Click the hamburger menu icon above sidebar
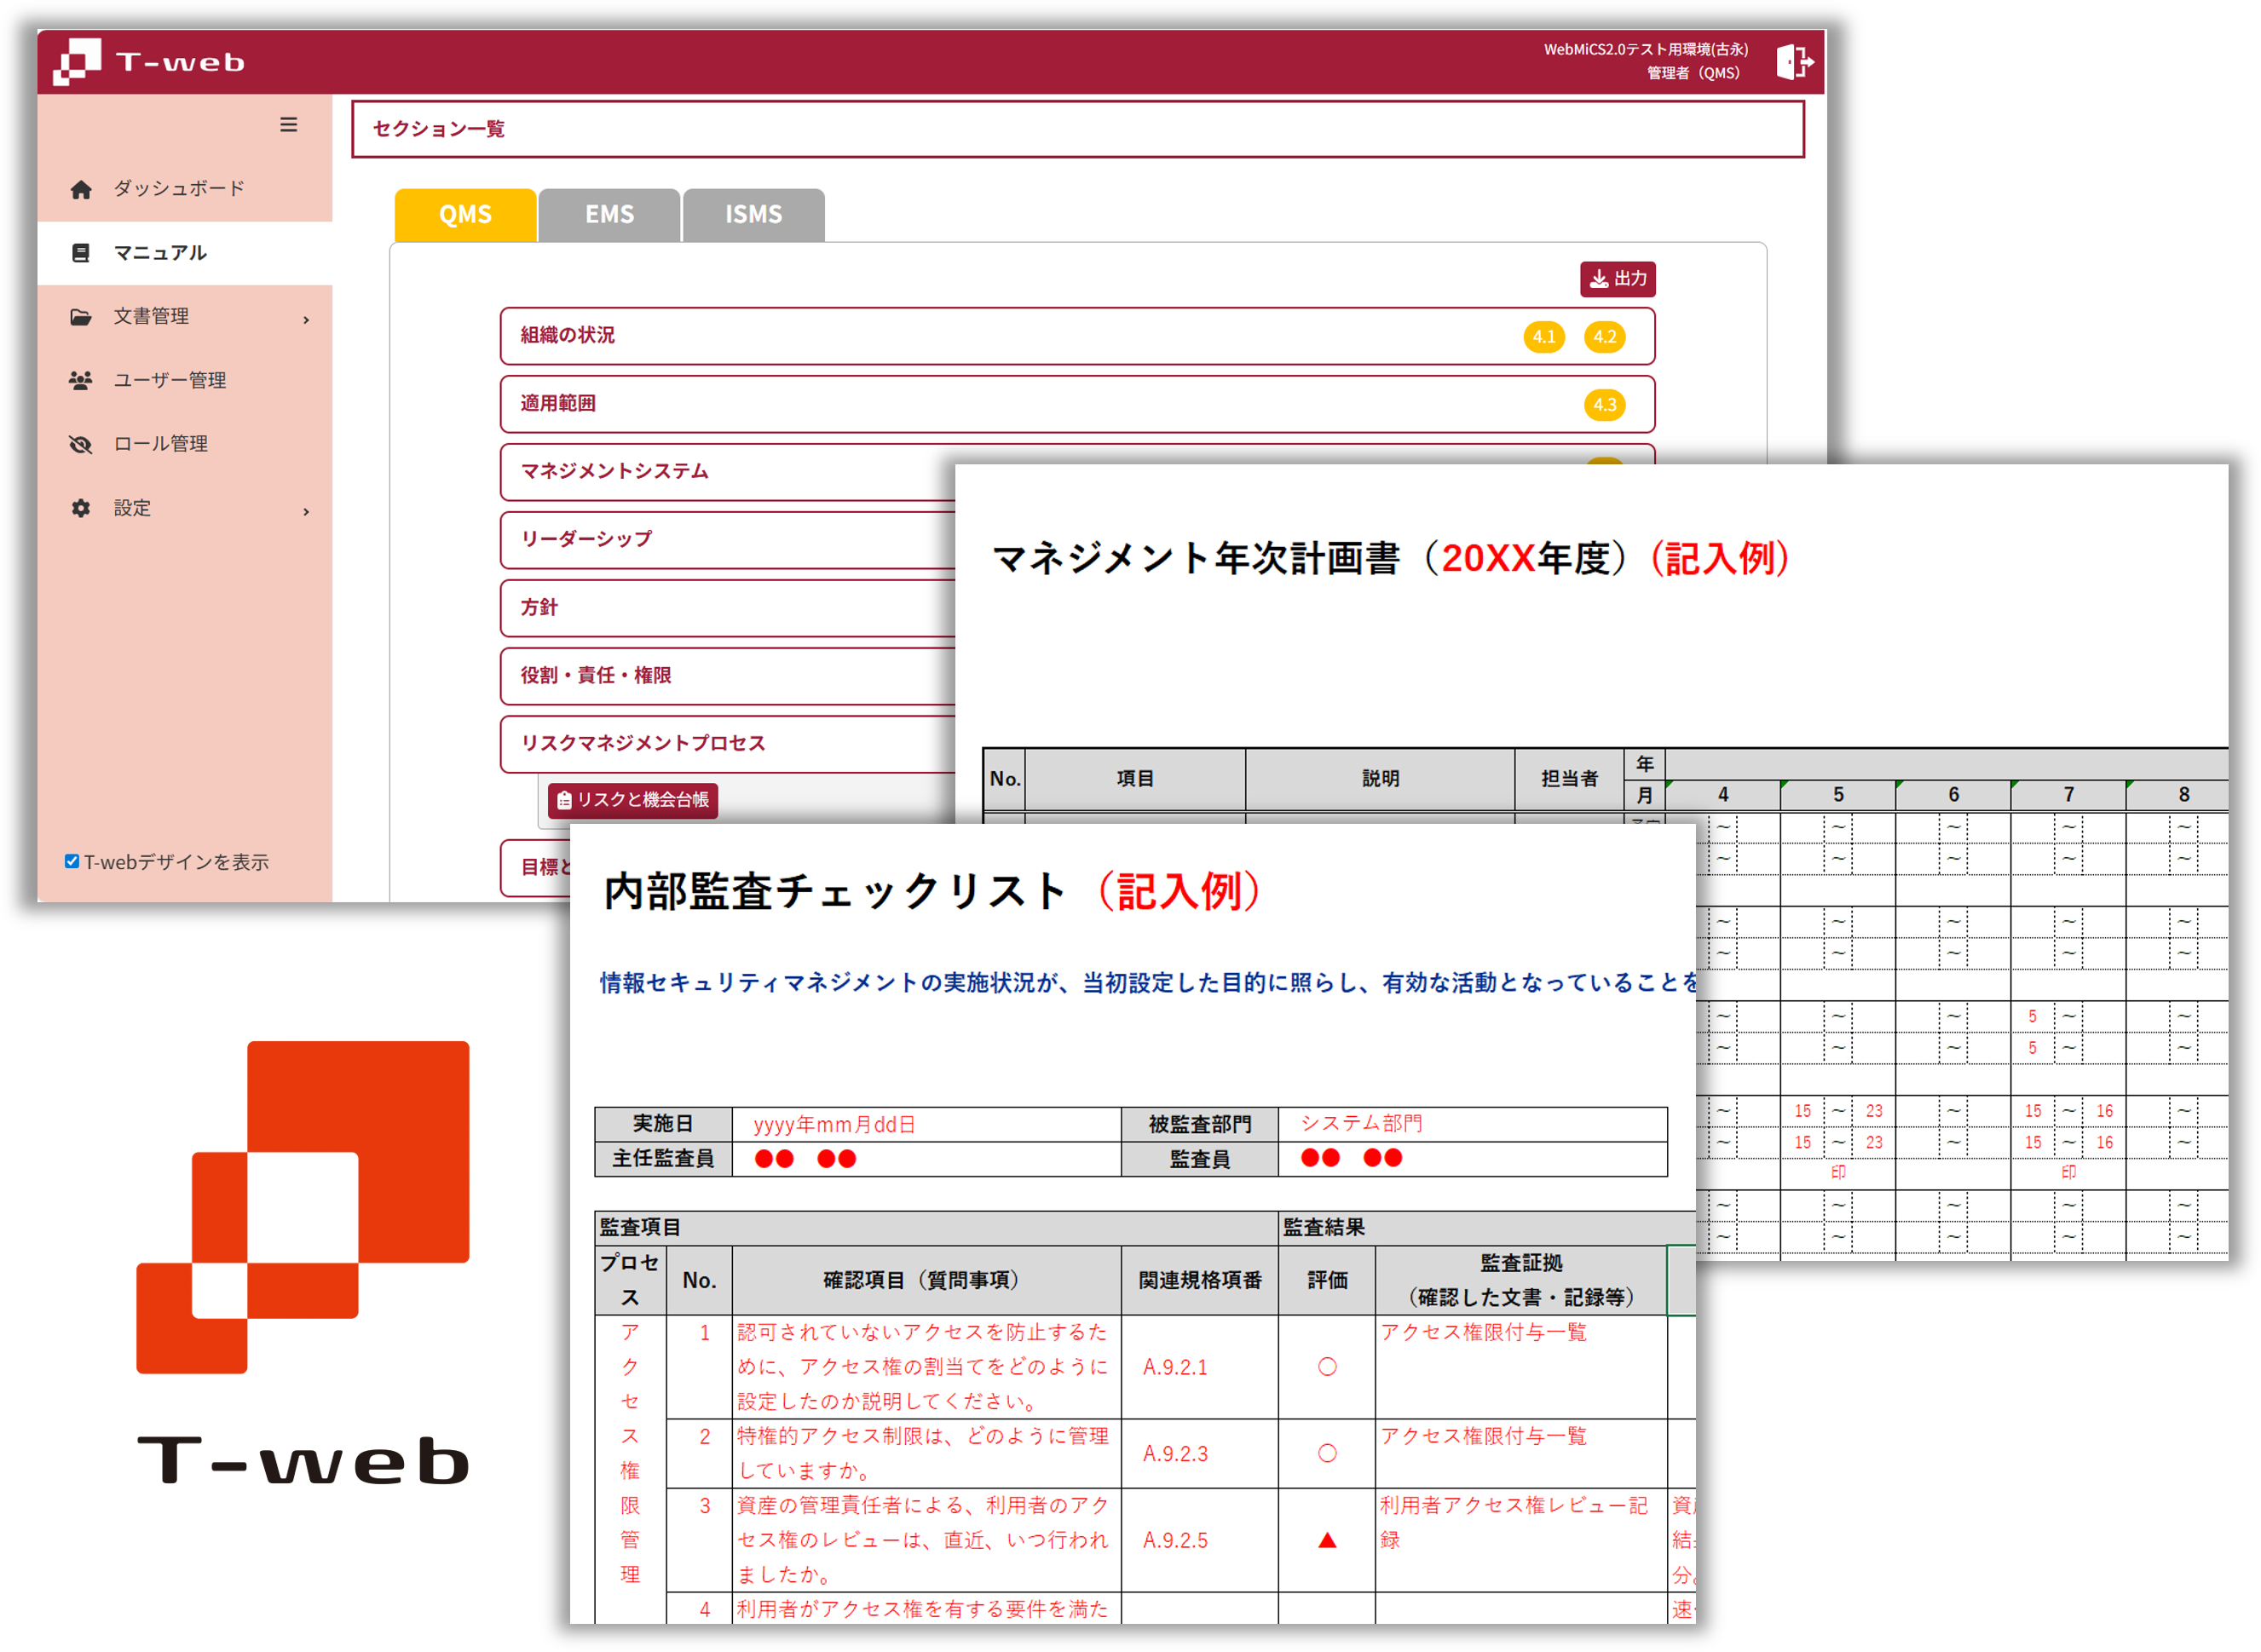The image size is (2261, 1652). [288, 125]
